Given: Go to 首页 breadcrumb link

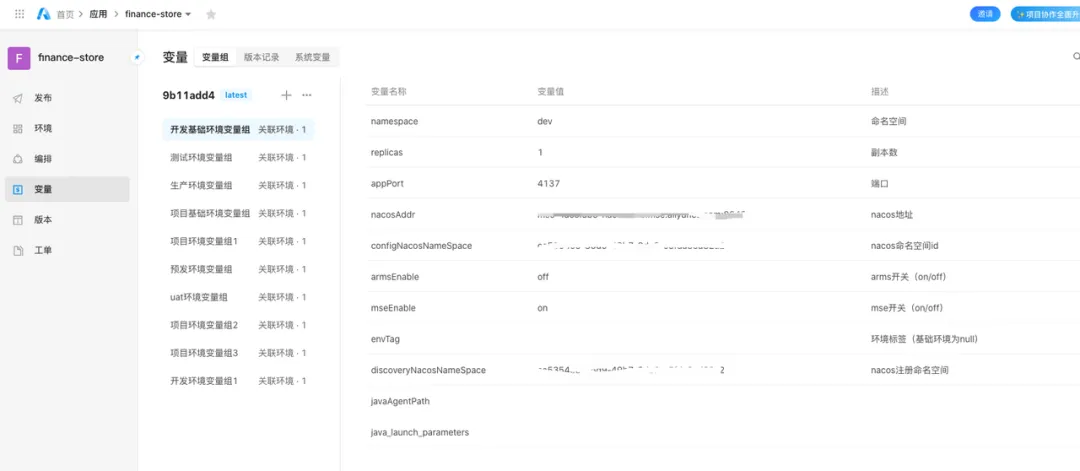Looking at the screenshot, I should pos(65,14).
